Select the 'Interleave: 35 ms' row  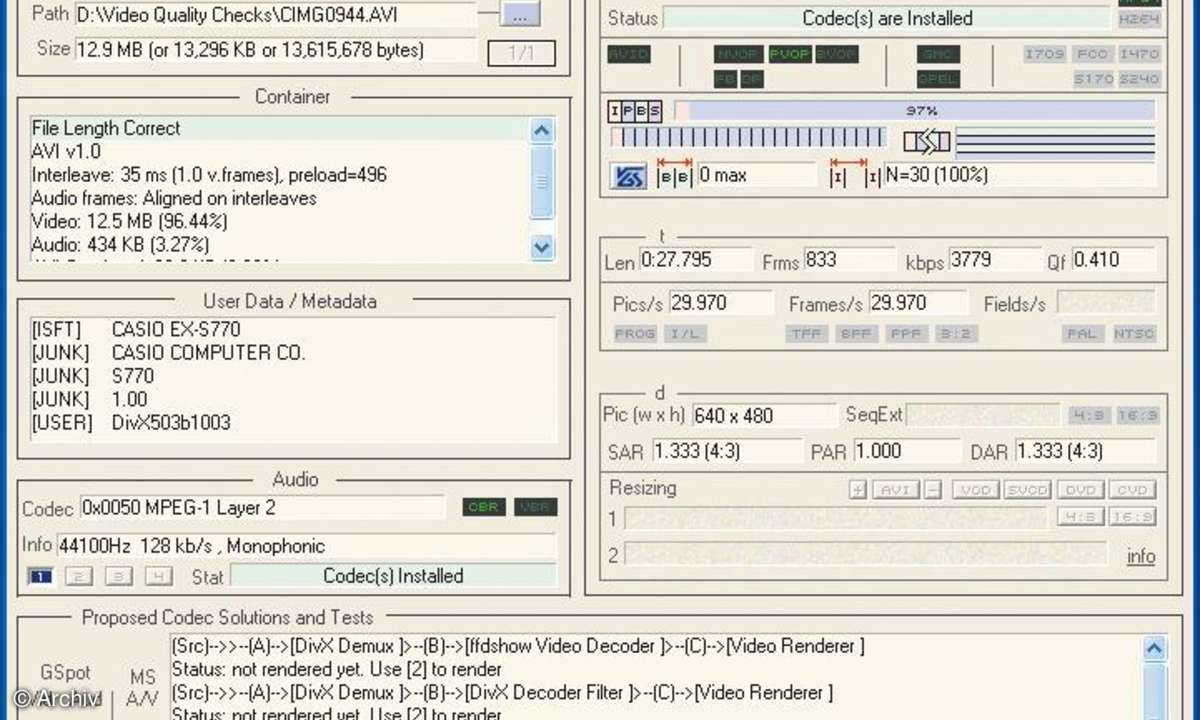click(x=279, y=174)
